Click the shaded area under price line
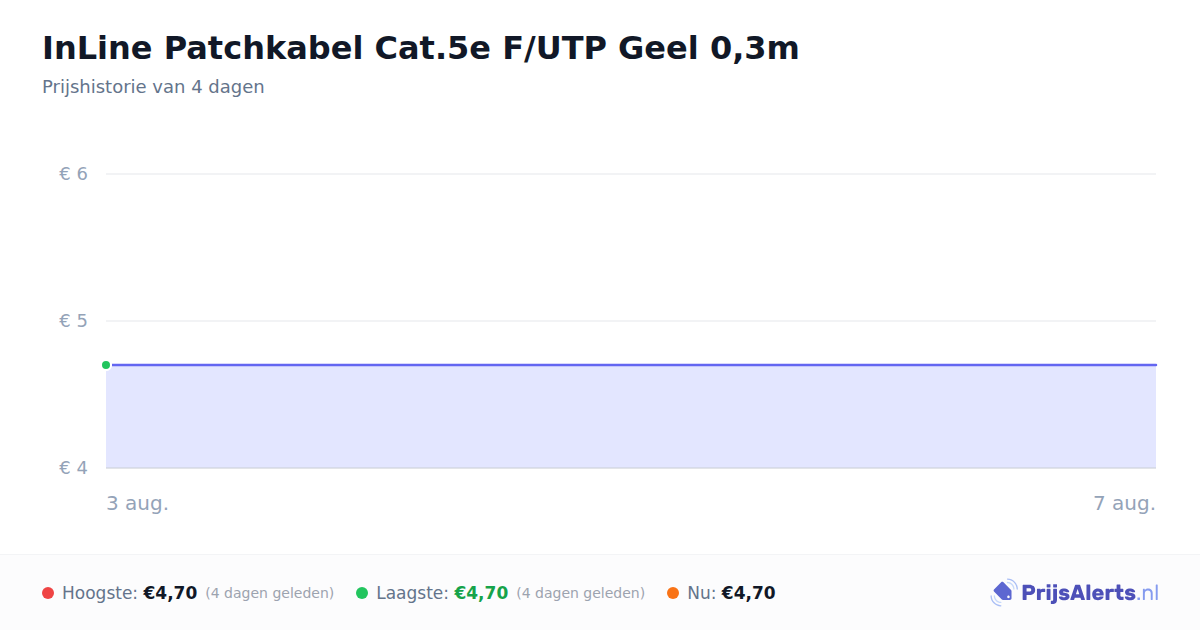The image size is (1200, 630). coord(631,417)
